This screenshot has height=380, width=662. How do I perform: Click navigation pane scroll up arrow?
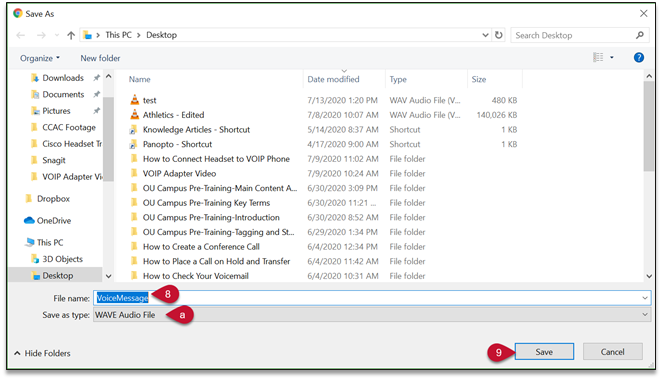point(109,76)
